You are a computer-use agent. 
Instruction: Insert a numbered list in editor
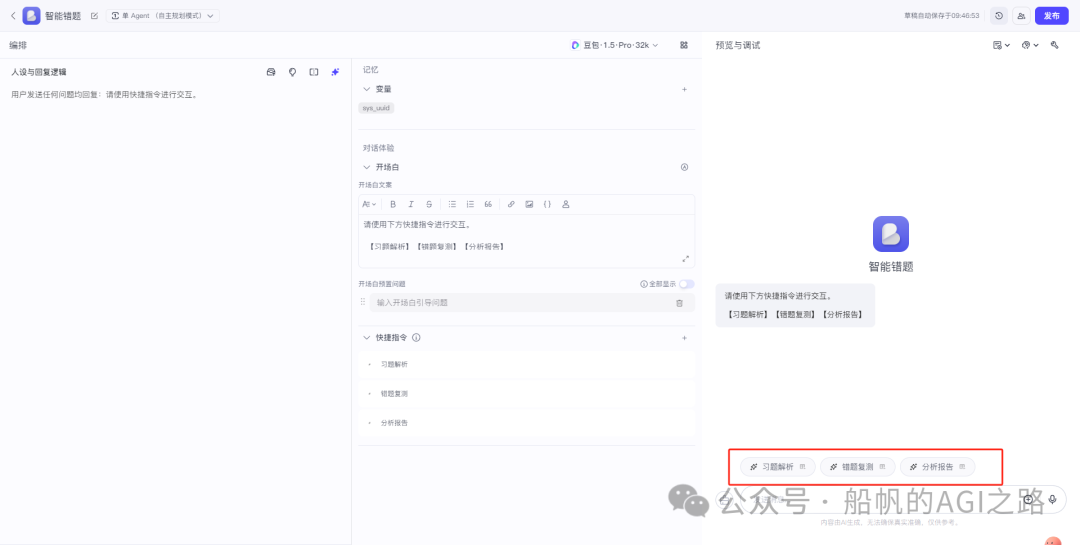(470, 204)
